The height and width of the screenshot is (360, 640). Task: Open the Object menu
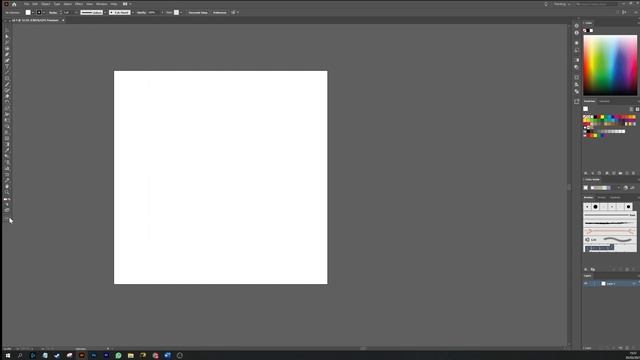coord(46,4)
